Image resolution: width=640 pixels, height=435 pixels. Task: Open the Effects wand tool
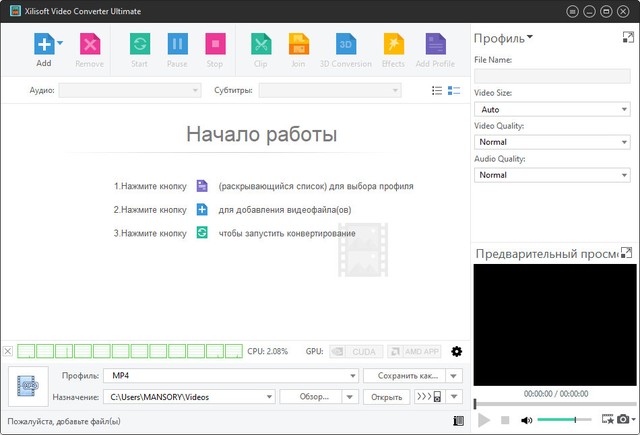393,44
